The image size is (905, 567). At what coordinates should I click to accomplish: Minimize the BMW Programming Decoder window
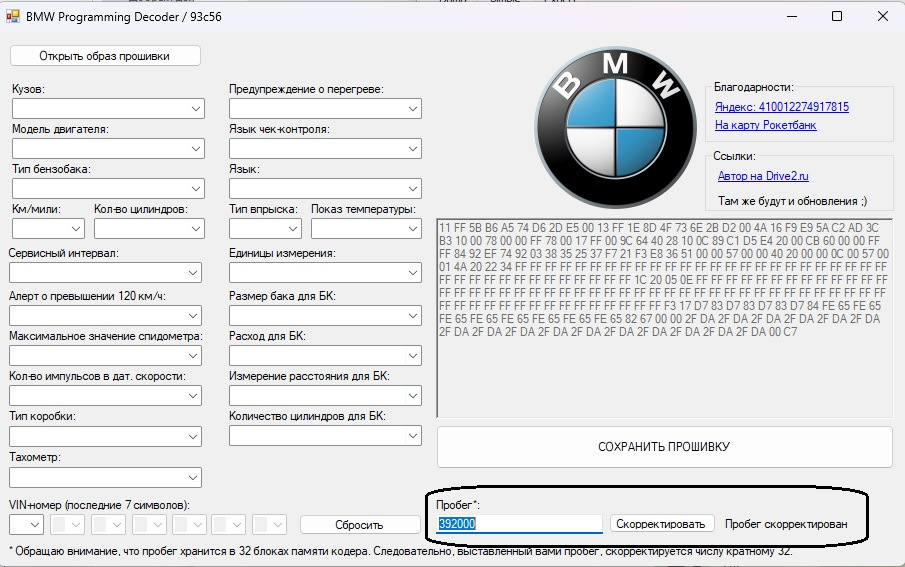tap(792, 16)
